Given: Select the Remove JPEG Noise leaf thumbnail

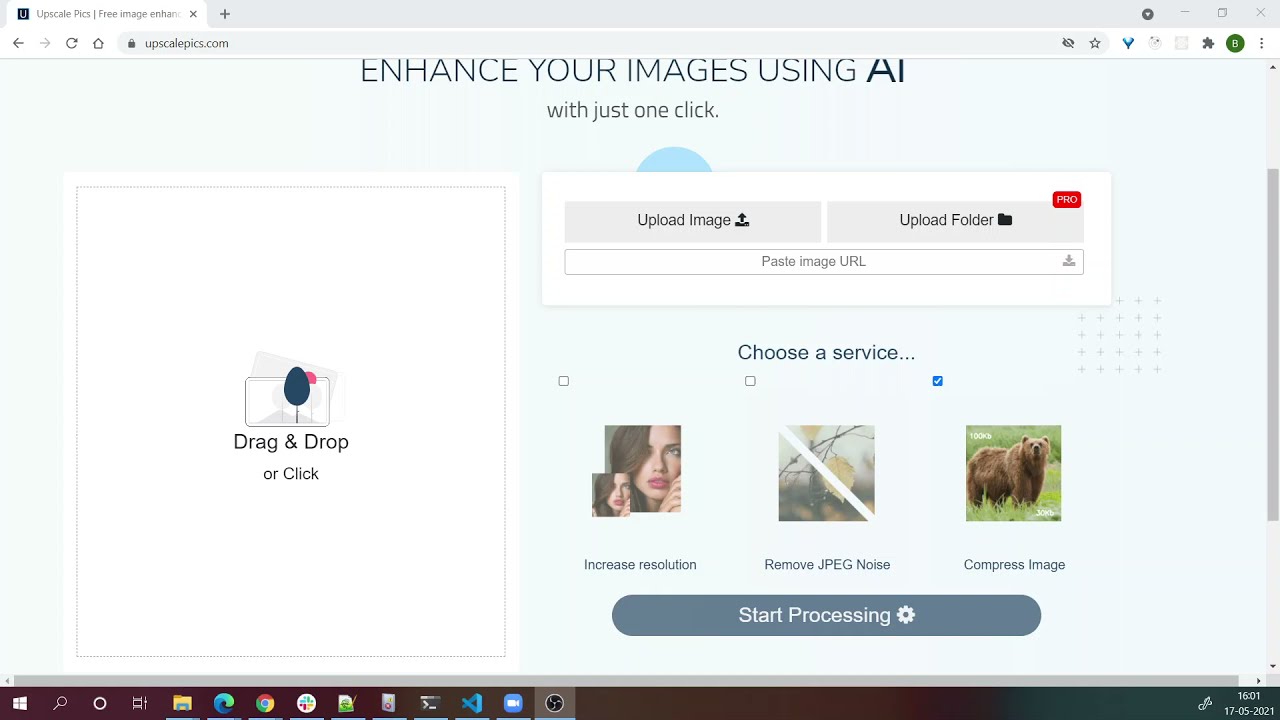Looking at the screenshot, I should [826, 473].
